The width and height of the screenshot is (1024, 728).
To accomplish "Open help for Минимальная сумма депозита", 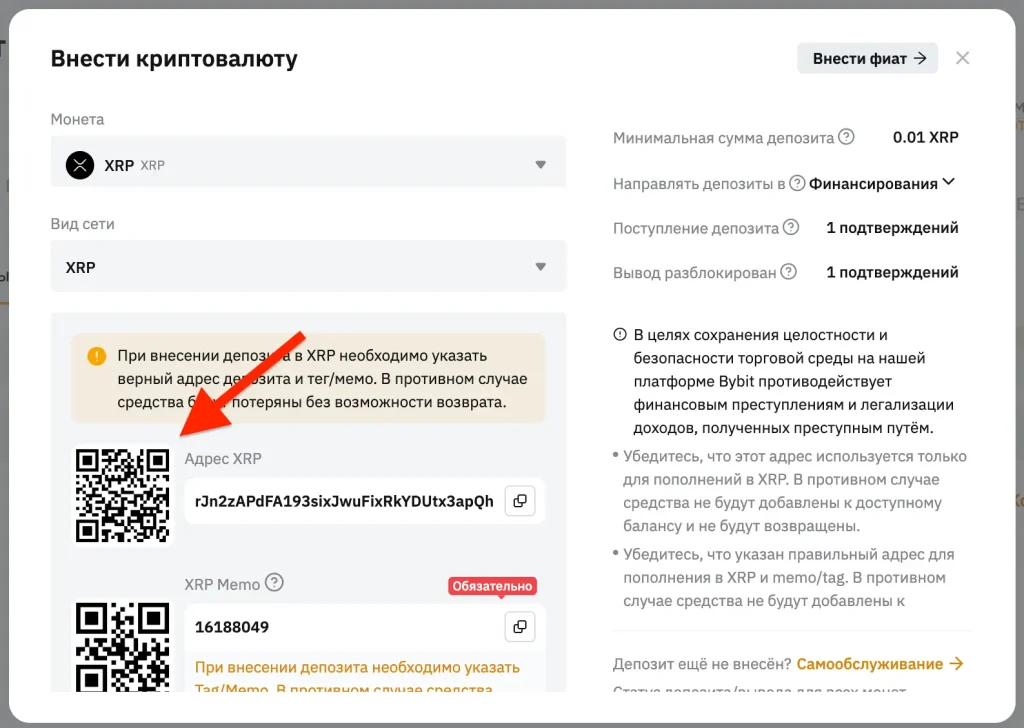I will [846, 137].
